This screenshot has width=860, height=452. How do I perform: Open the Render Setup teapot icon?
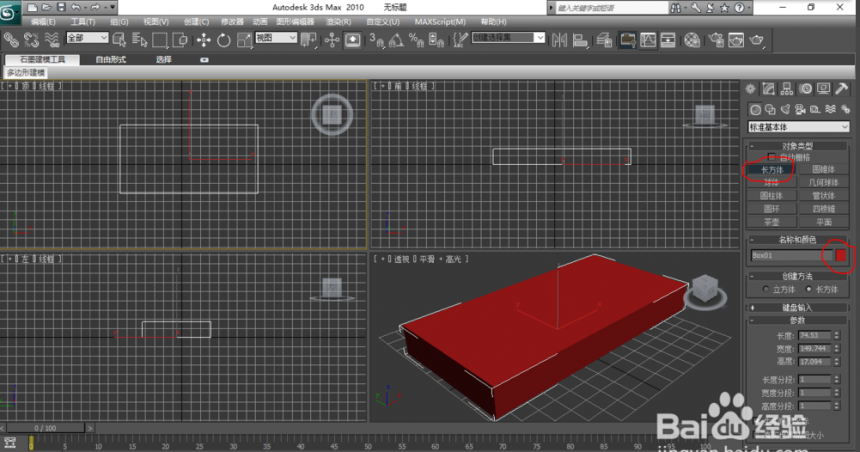tap(716, 39)
